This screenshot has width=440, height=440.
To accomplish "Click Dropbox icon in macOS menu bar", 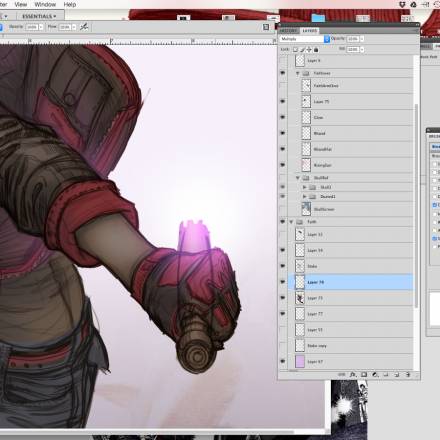I will 402,4.
